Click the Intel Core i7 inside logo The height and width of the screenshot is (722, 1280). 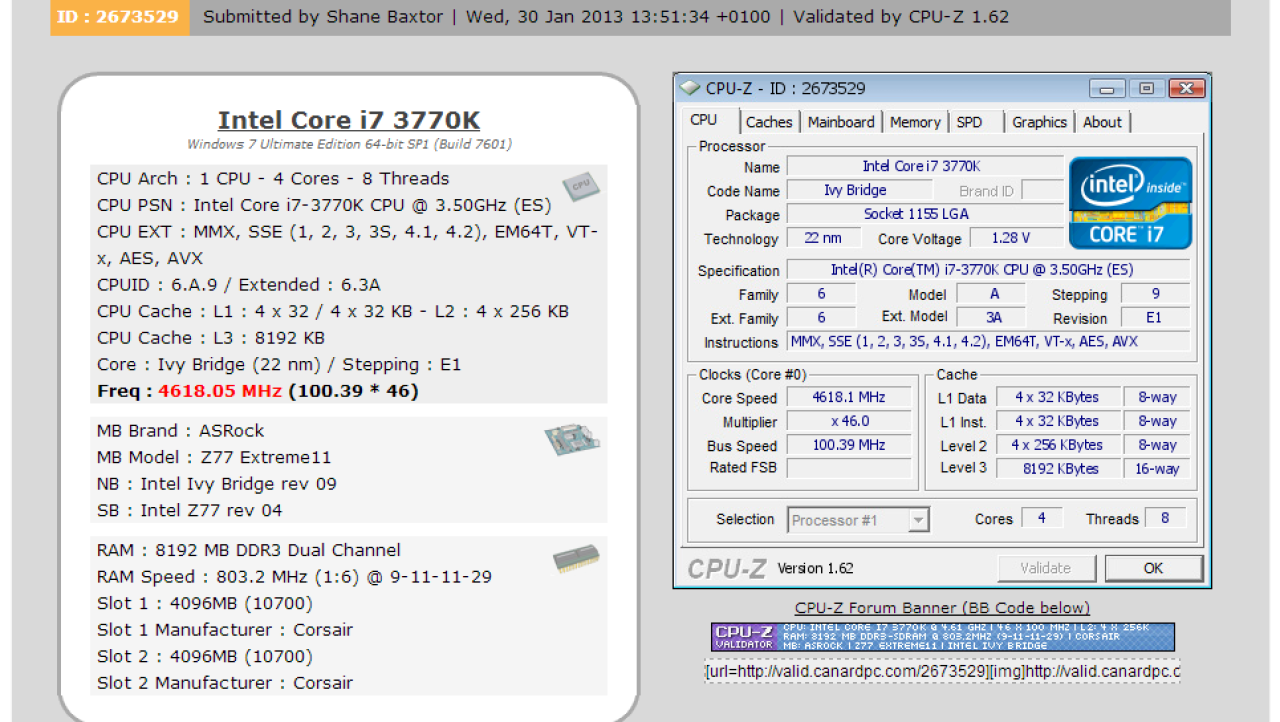[x=1130, y=202]
